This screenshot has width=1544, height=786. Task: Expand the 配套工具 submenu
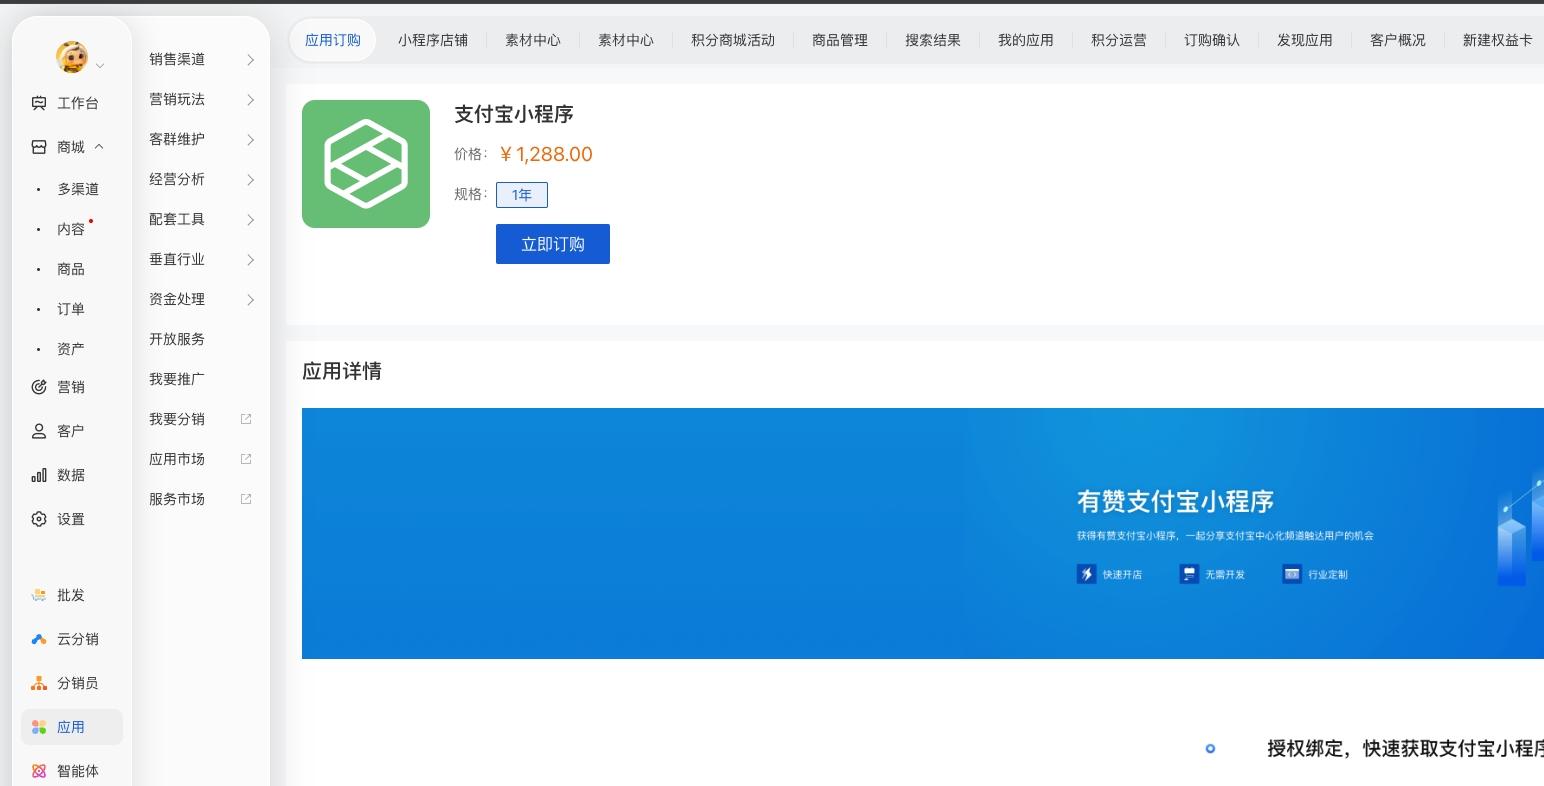click(250, 220)
